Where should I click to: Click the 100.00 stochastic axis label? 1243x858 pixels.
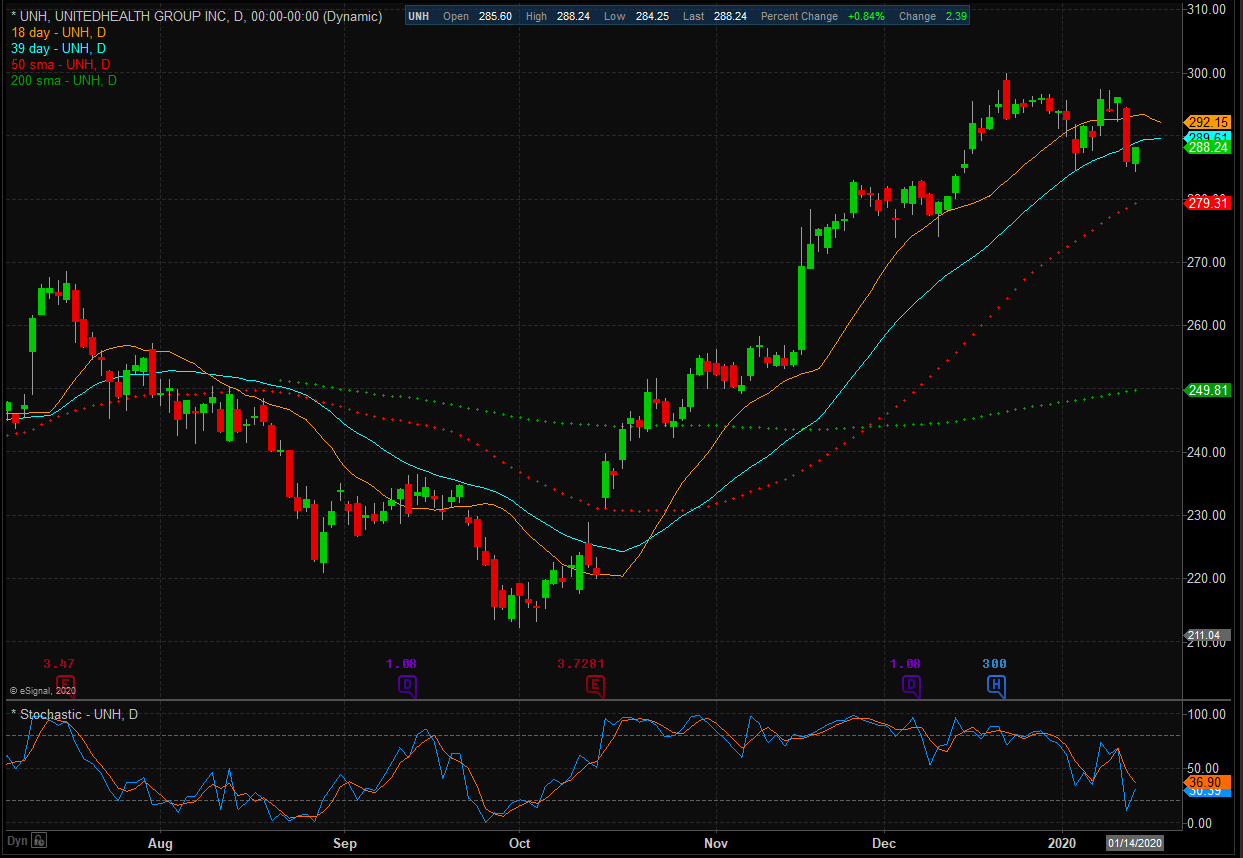(1208, 714)
